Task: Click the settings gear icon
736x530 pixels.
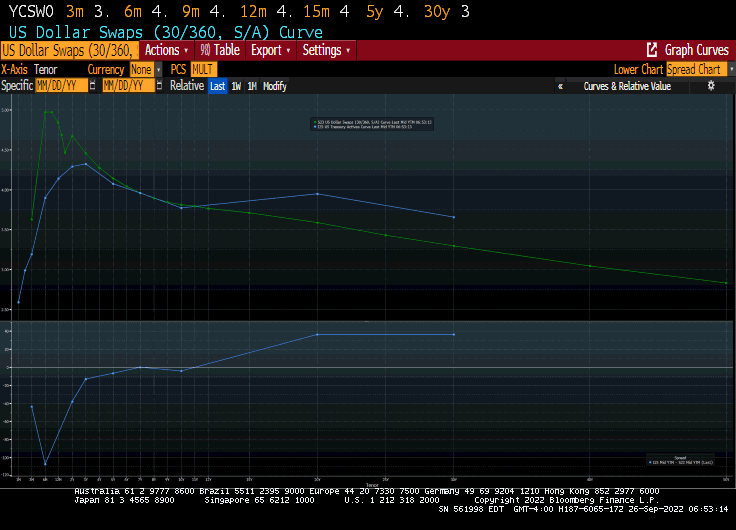Action: (x=711, y=86)
